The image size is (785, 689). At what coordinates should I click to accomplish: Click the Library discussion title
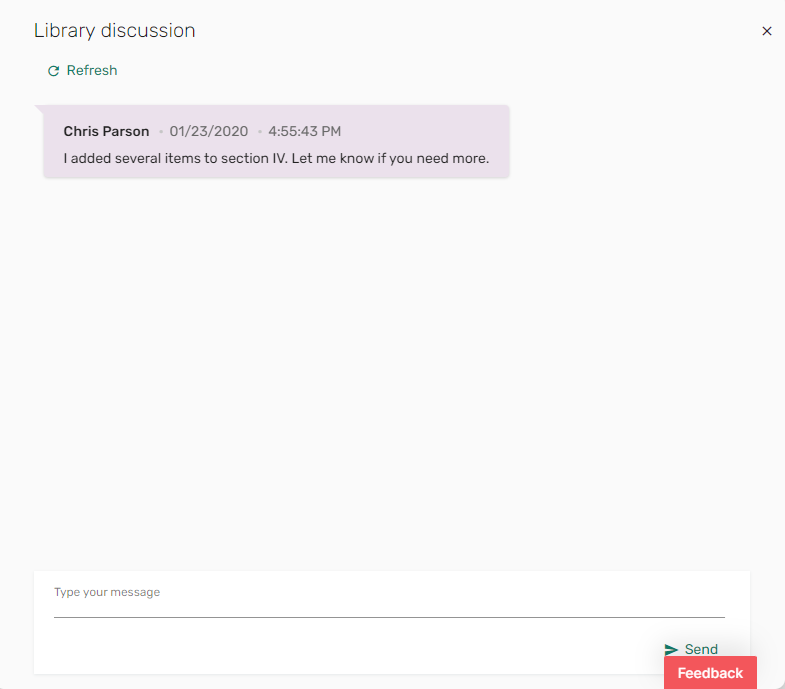(x=115, y=31)
